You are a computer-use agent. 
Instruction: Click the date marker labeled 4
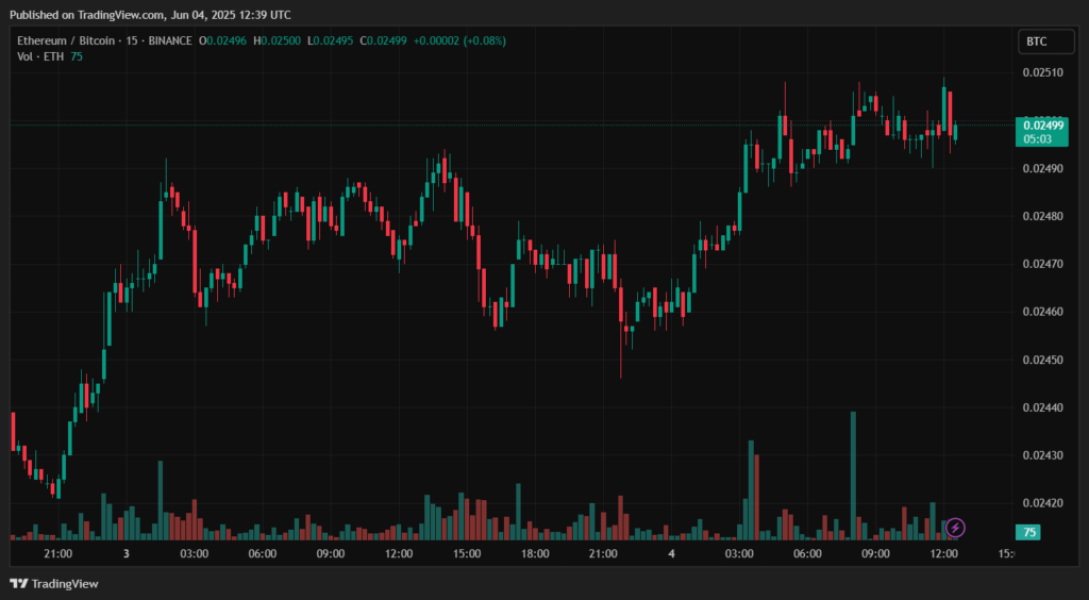[671, 553]
